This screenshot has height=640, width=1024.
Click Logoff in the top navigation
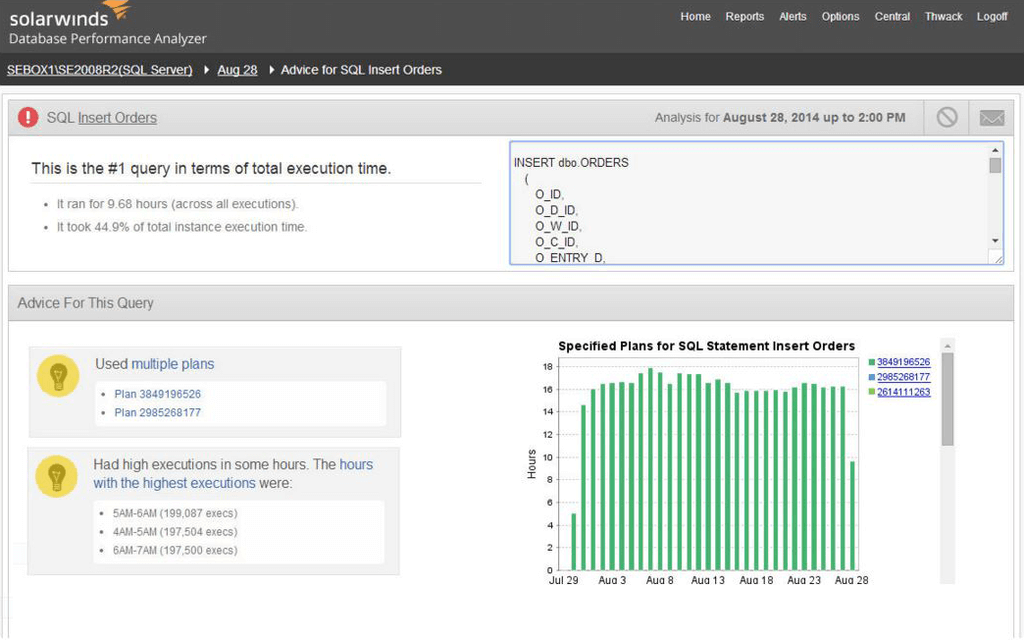[x=992, y=17]
